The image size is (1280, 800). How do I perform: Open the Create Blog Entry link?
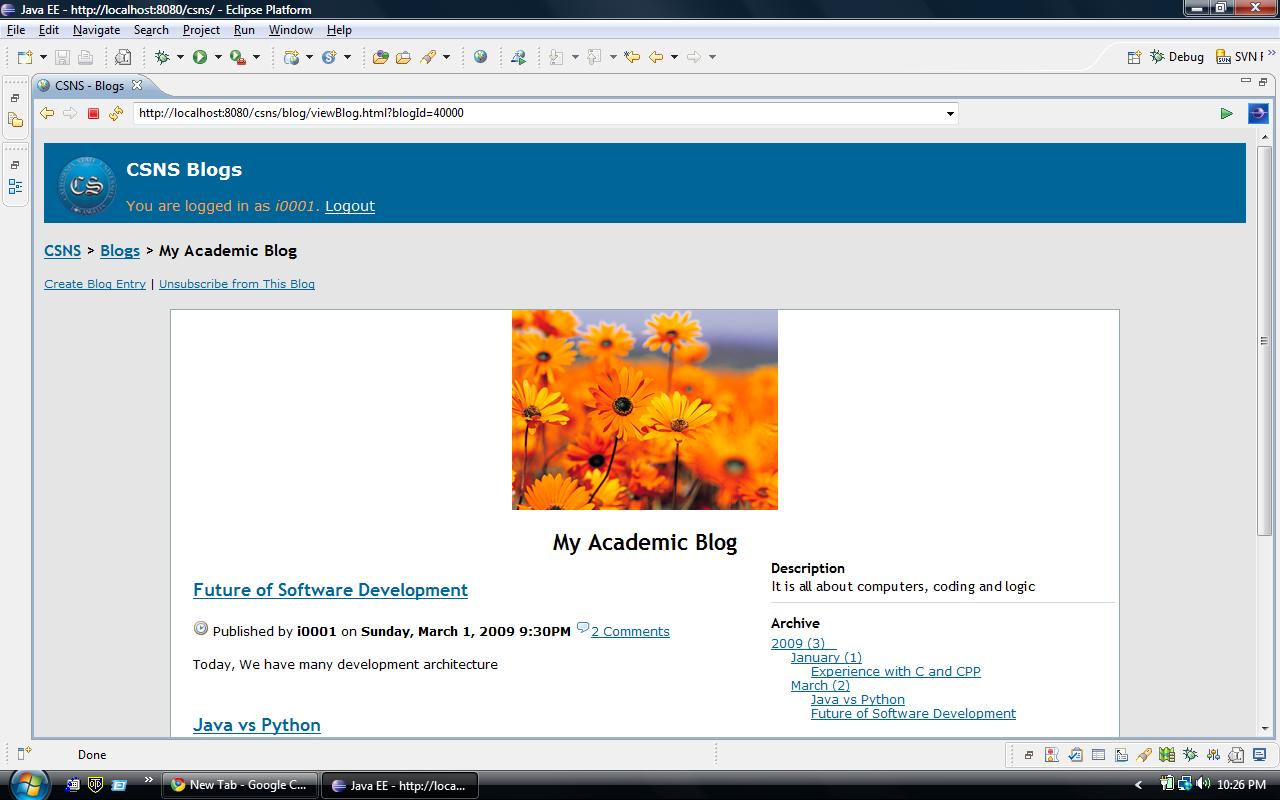[x=95, y=284]
